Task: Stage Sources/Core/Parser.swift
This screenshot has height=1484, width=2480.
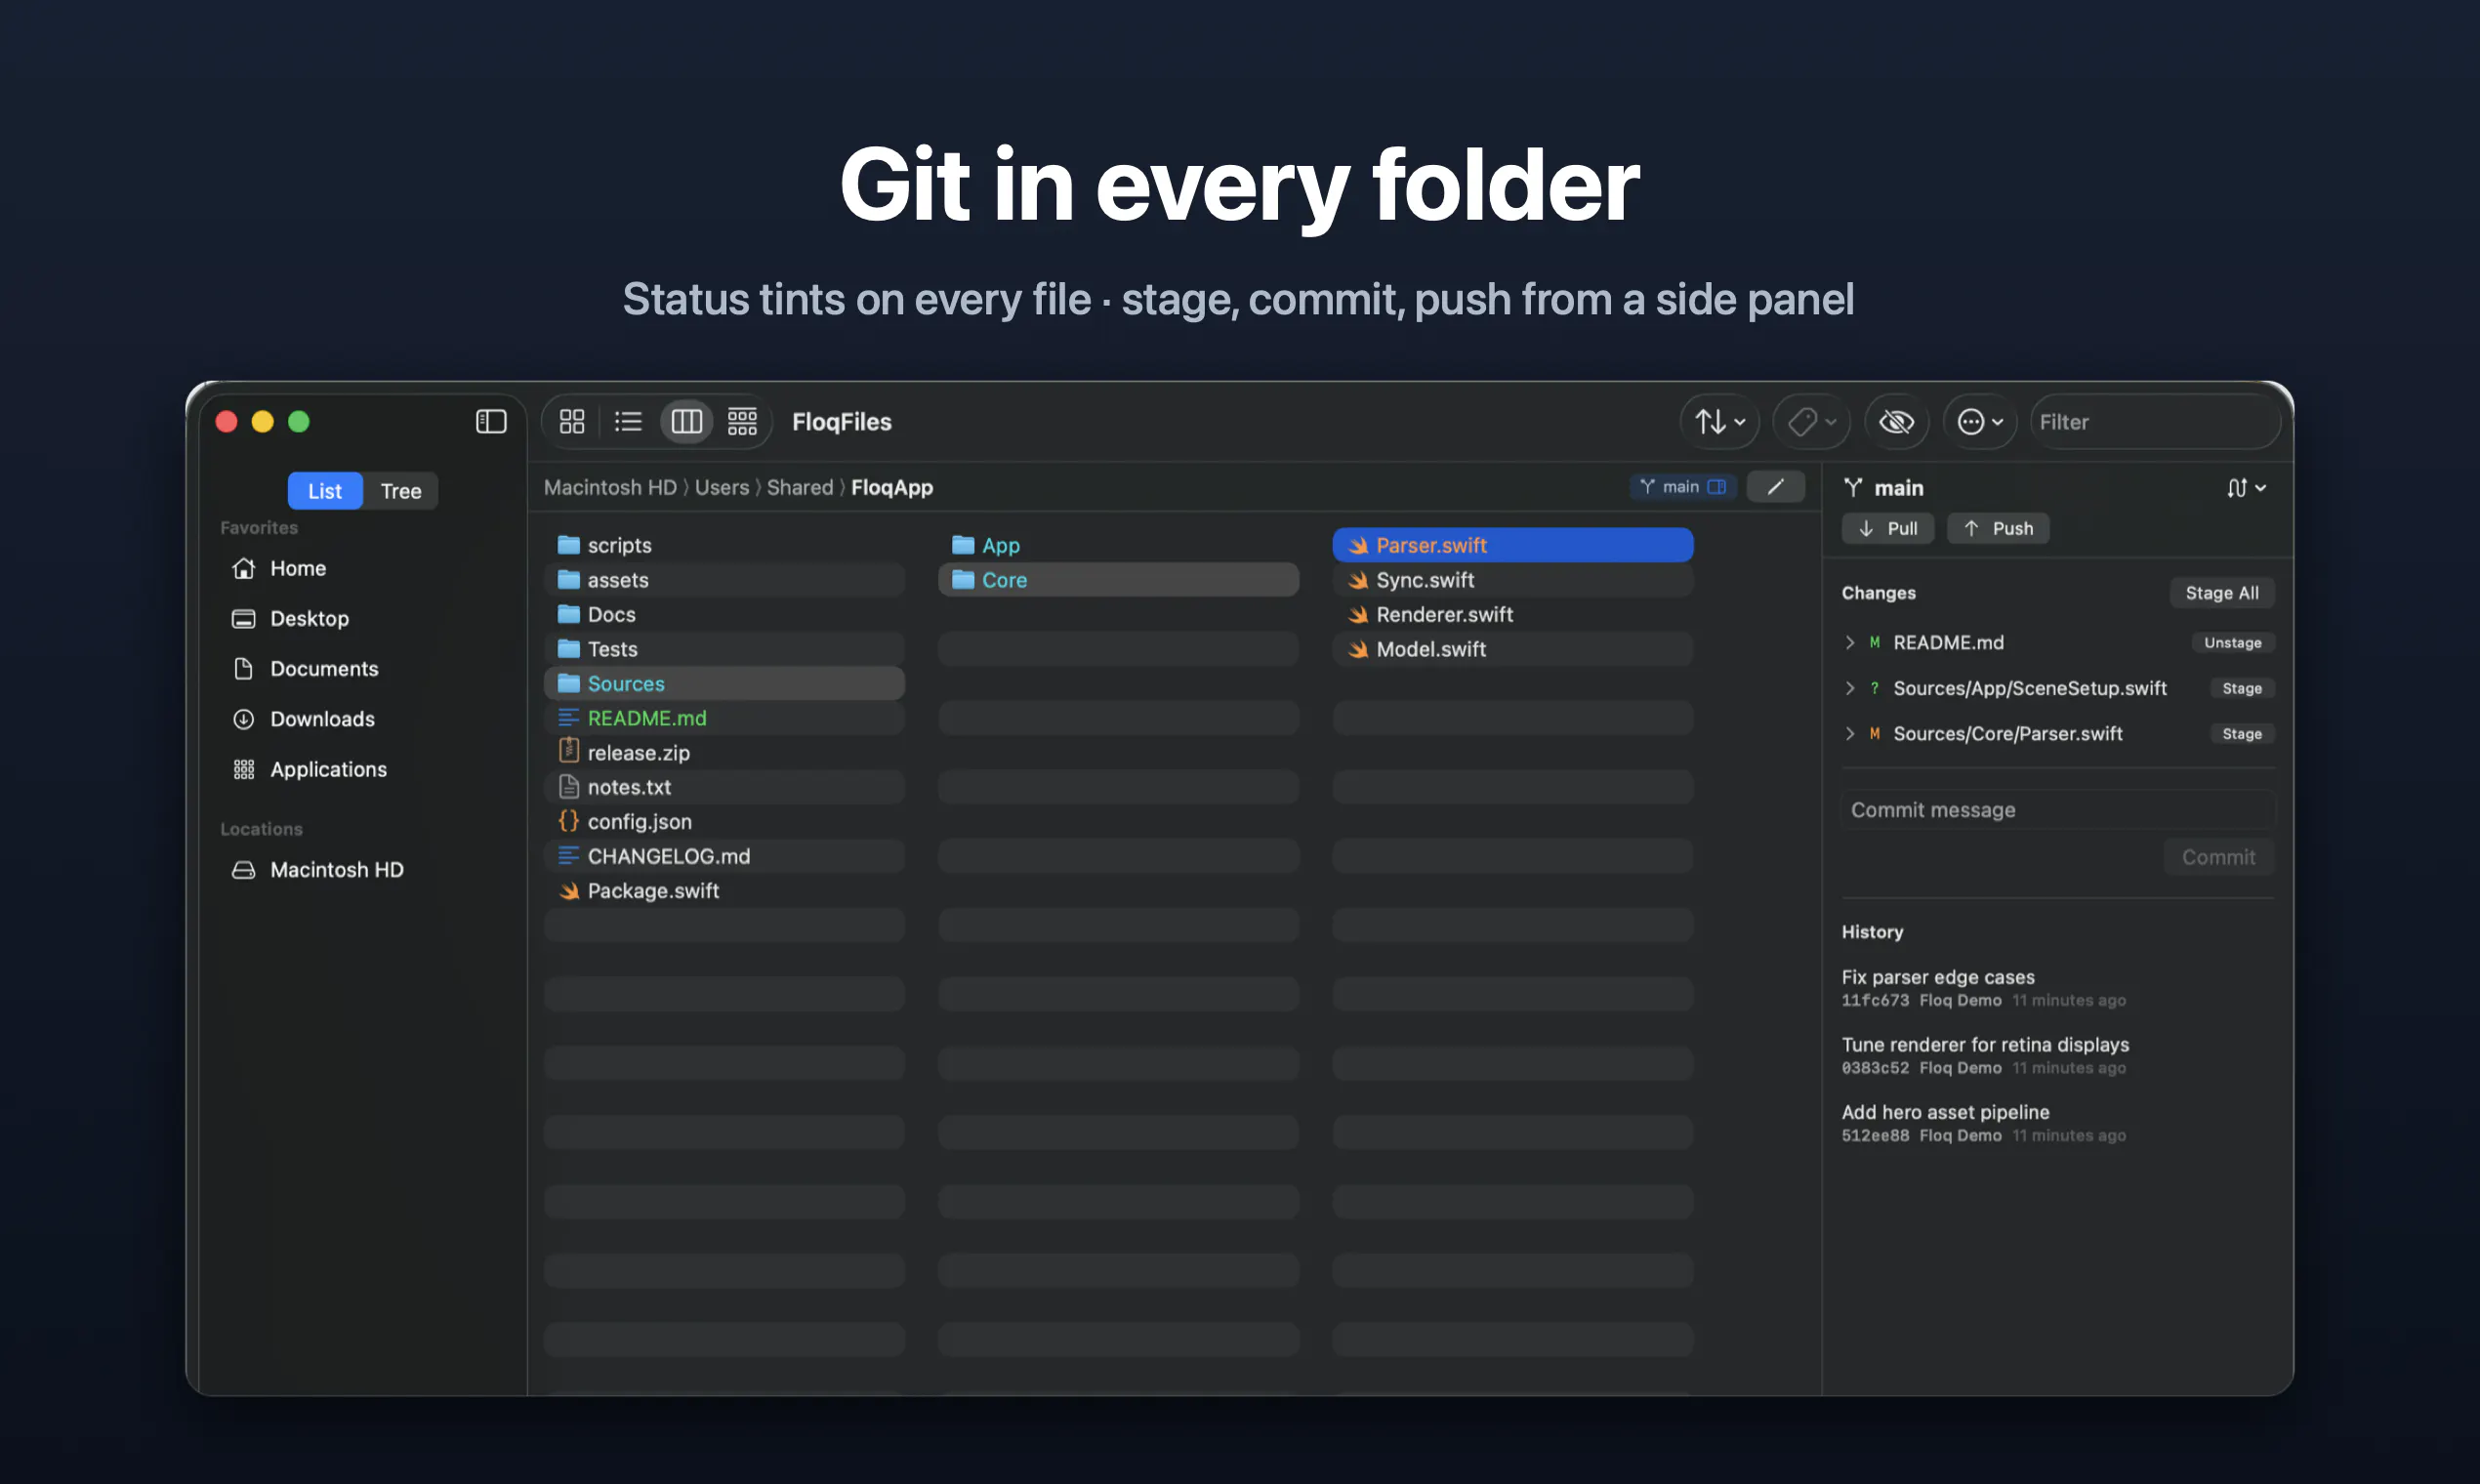Action: pyautogui.click(x=2241, y=733)
